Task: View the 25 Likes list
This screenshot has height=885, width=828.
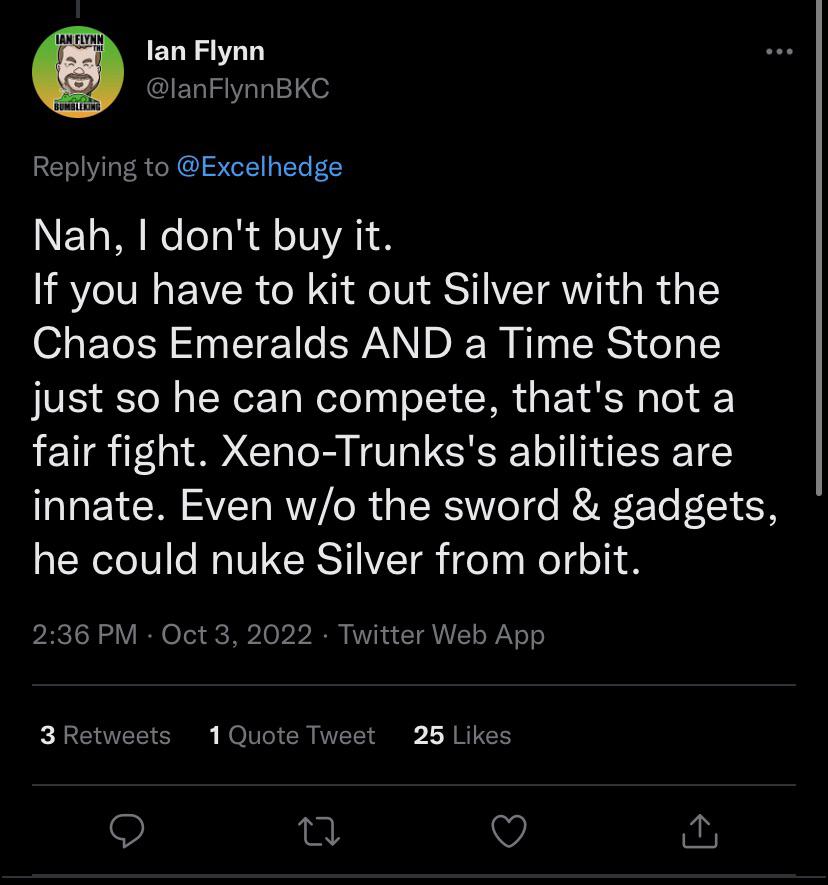Action: [462, 735]
